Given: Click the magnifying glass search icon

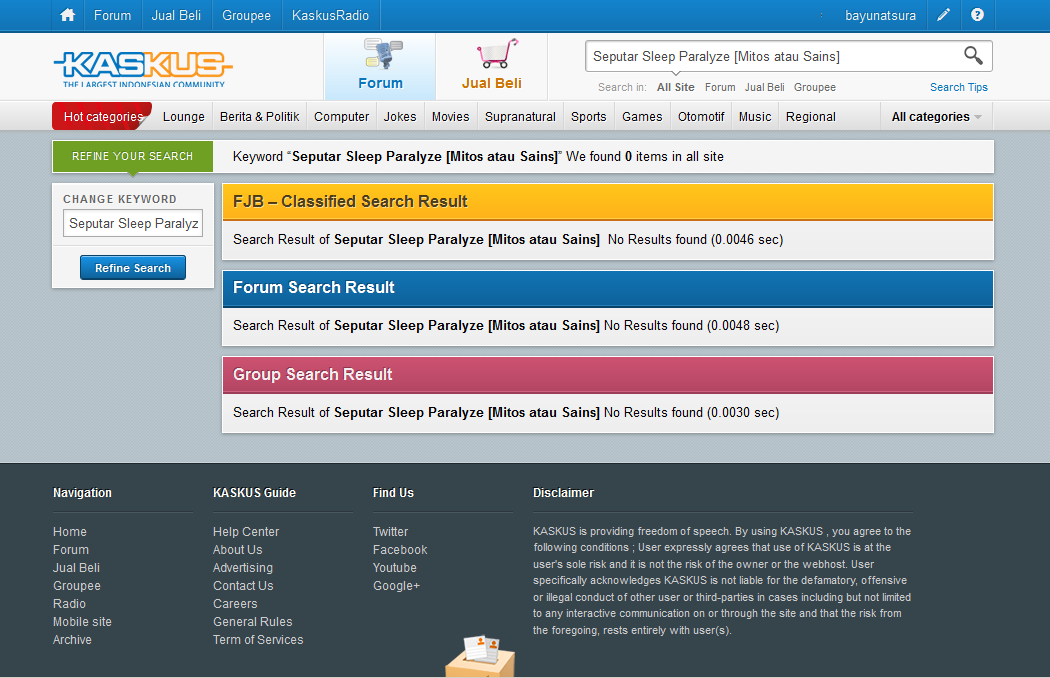Looking at the screenshot, I should tap(973, 56).
